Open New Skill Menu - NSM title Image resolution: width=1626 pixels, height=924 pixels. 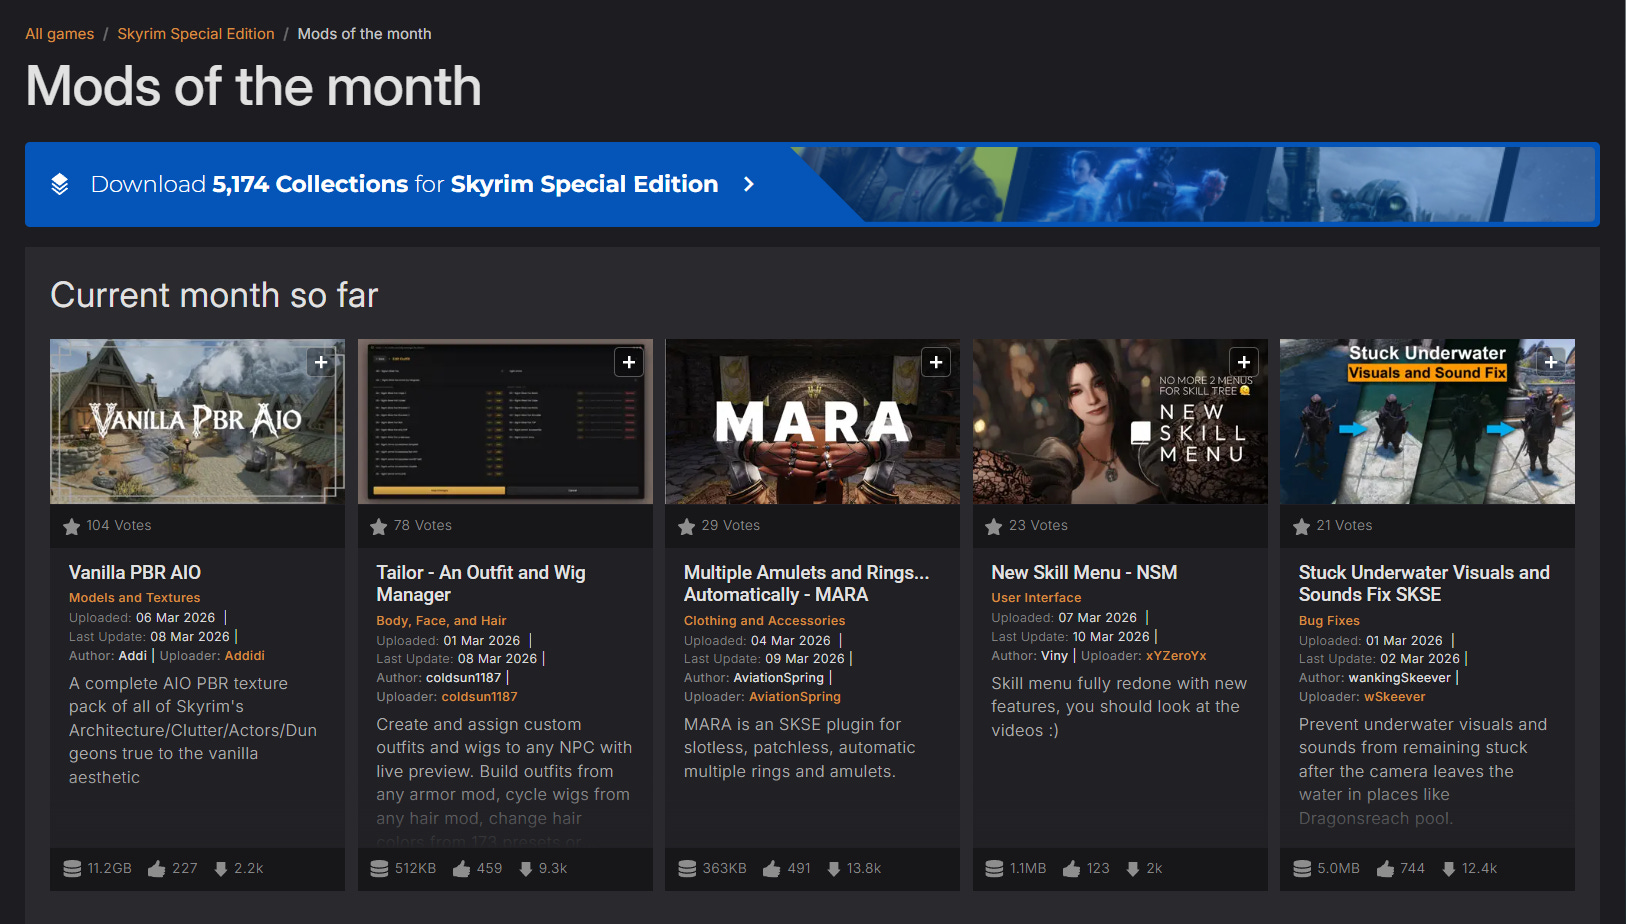coord(1084,573)
